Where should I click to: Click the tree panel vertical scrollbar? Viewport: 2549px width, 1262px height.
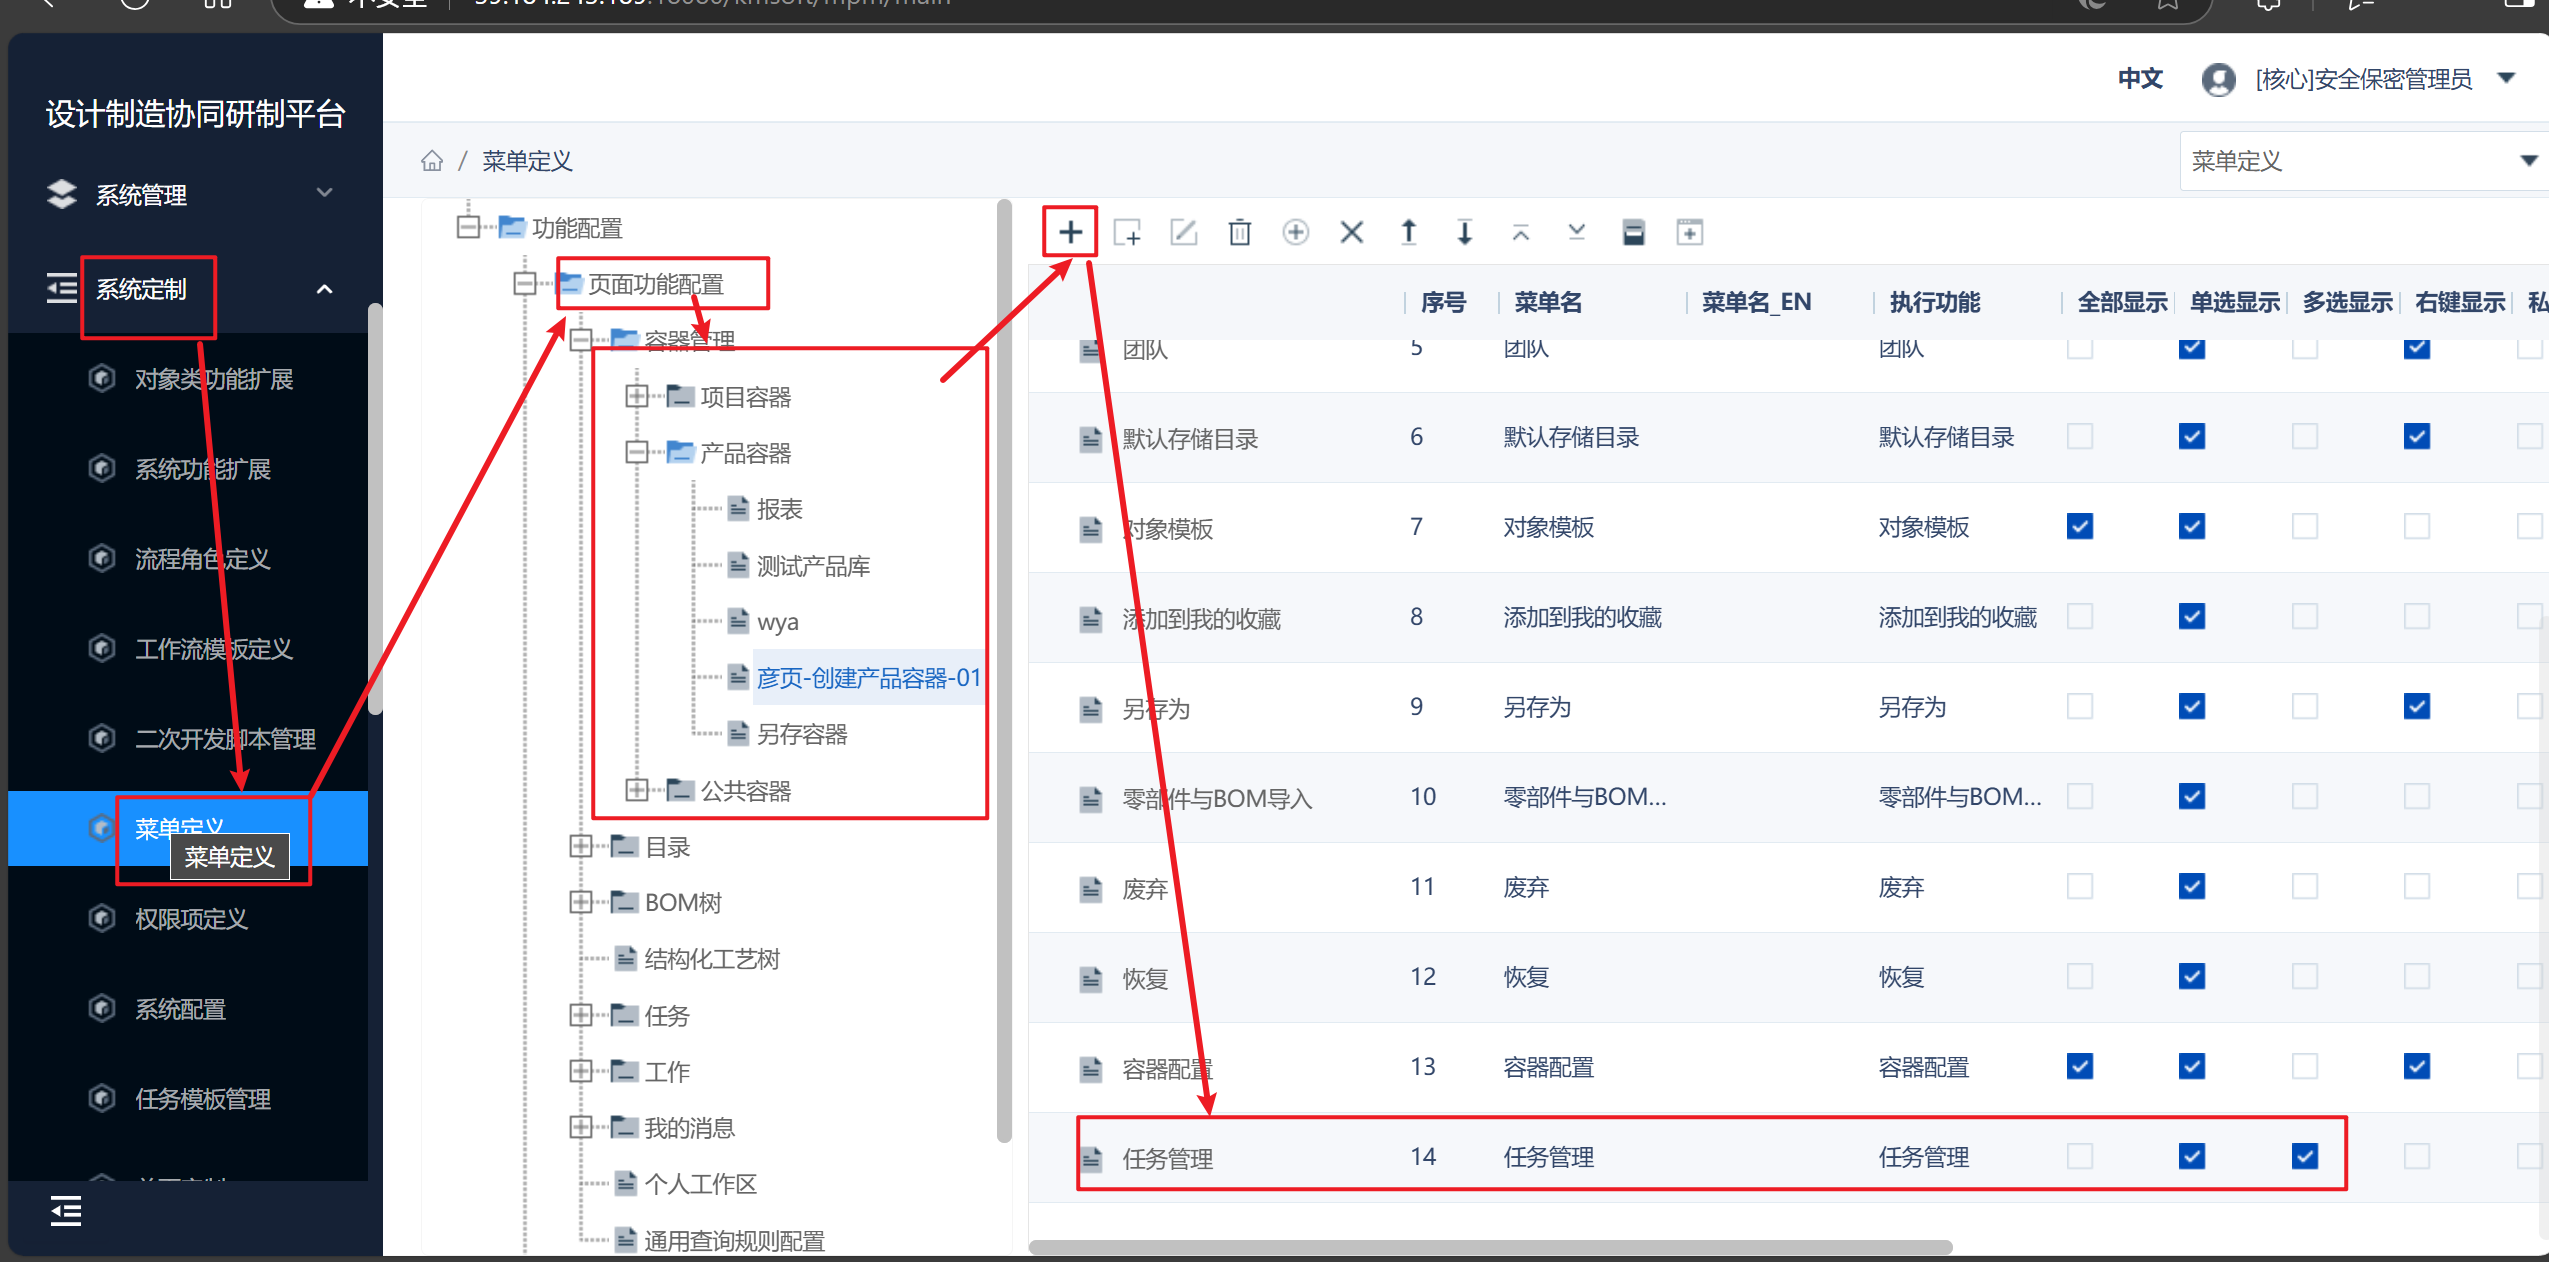[1004, 670]
